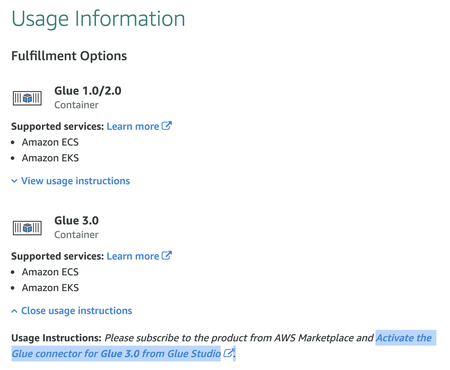The width and height of the screenshot is (450, 370).
Task: Click Amazon ECS under Glue 3.0
Action: 50,272
